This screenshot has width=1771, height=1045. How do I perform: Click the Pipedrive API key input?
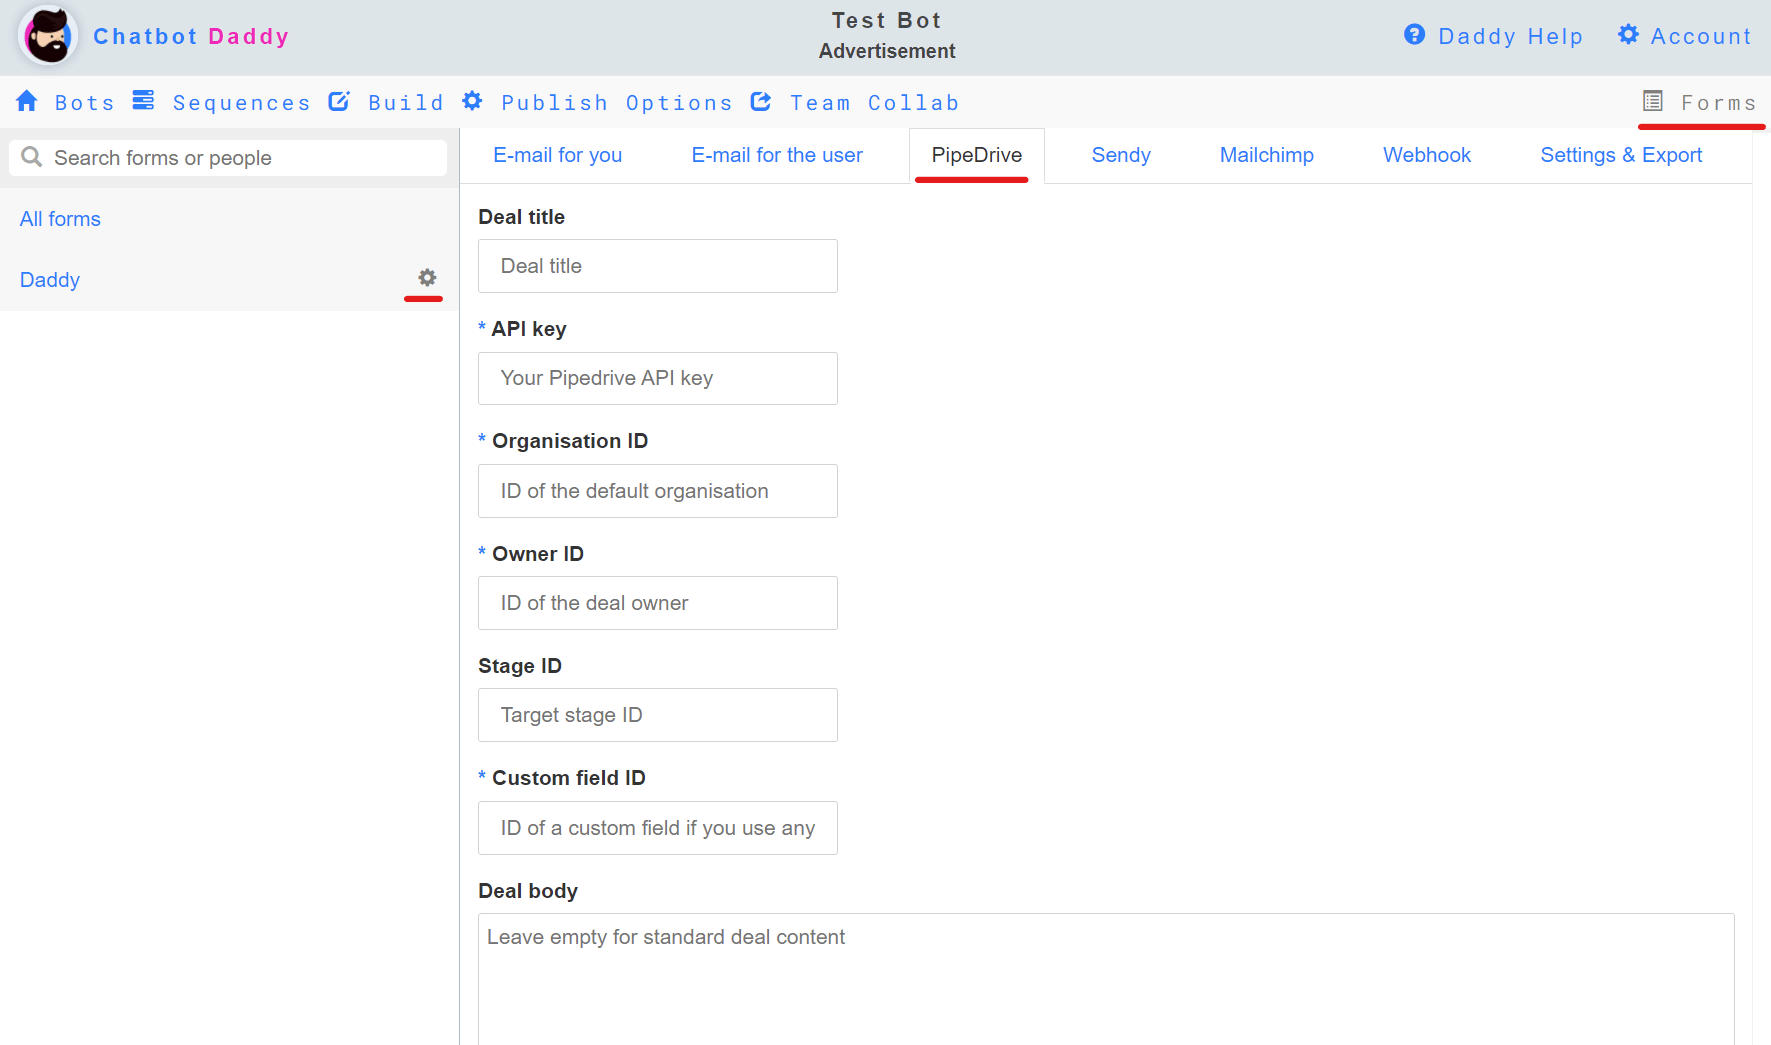click(x=658, y=378)
